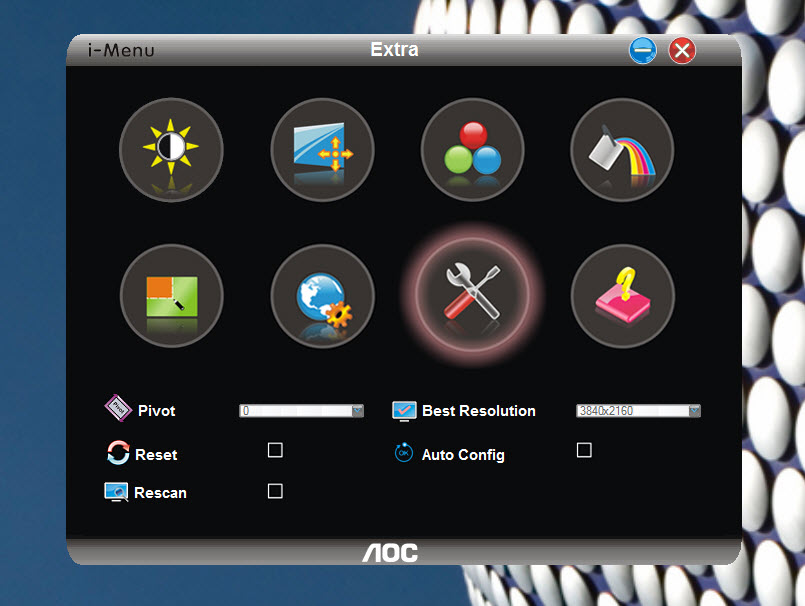
Task: Click the Rescan label text
Action: 160,493
